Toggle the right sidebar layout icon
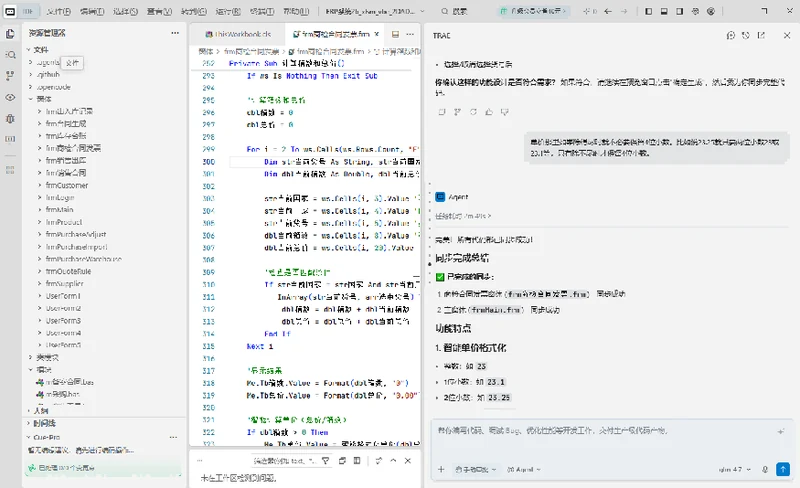Screen dimensions: 800x488 [680, 11]
